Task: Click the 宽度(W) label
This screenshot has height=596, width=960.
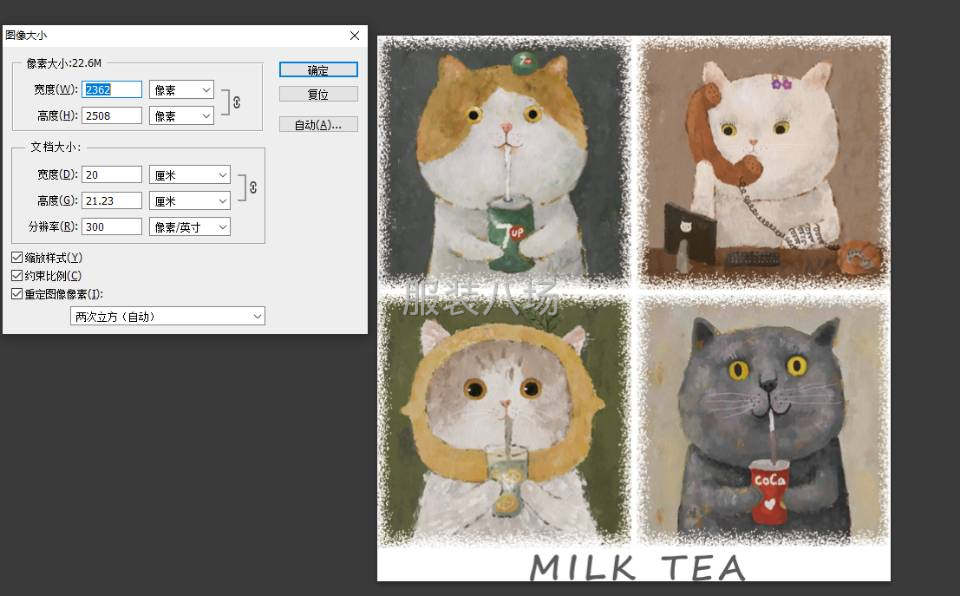Action: point(56,90)
